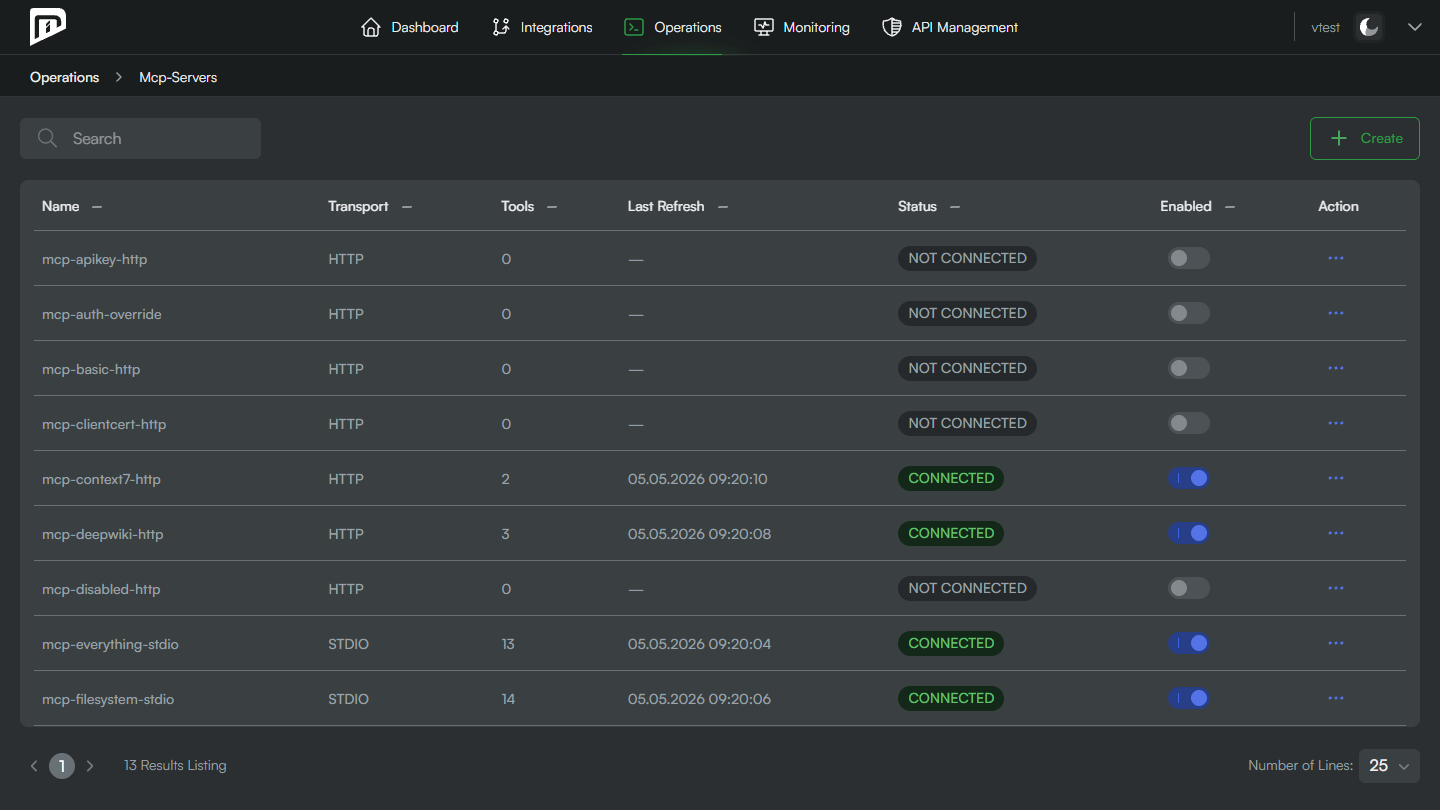Click mcp-apikey-http server name
Image resolution: width=1440 pixels, height=810 pixels.
95,259
